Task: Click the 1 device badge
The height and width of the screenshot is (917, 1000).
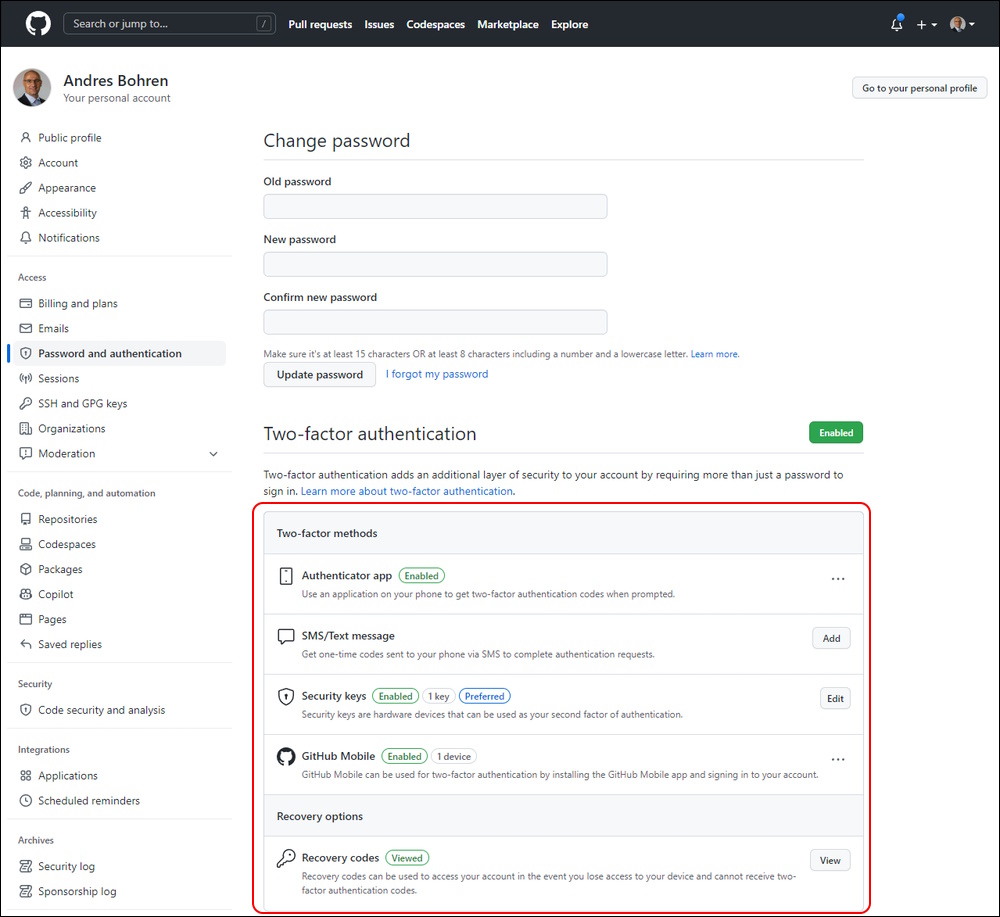Action: pyautogui.click(x=453, y=756)
